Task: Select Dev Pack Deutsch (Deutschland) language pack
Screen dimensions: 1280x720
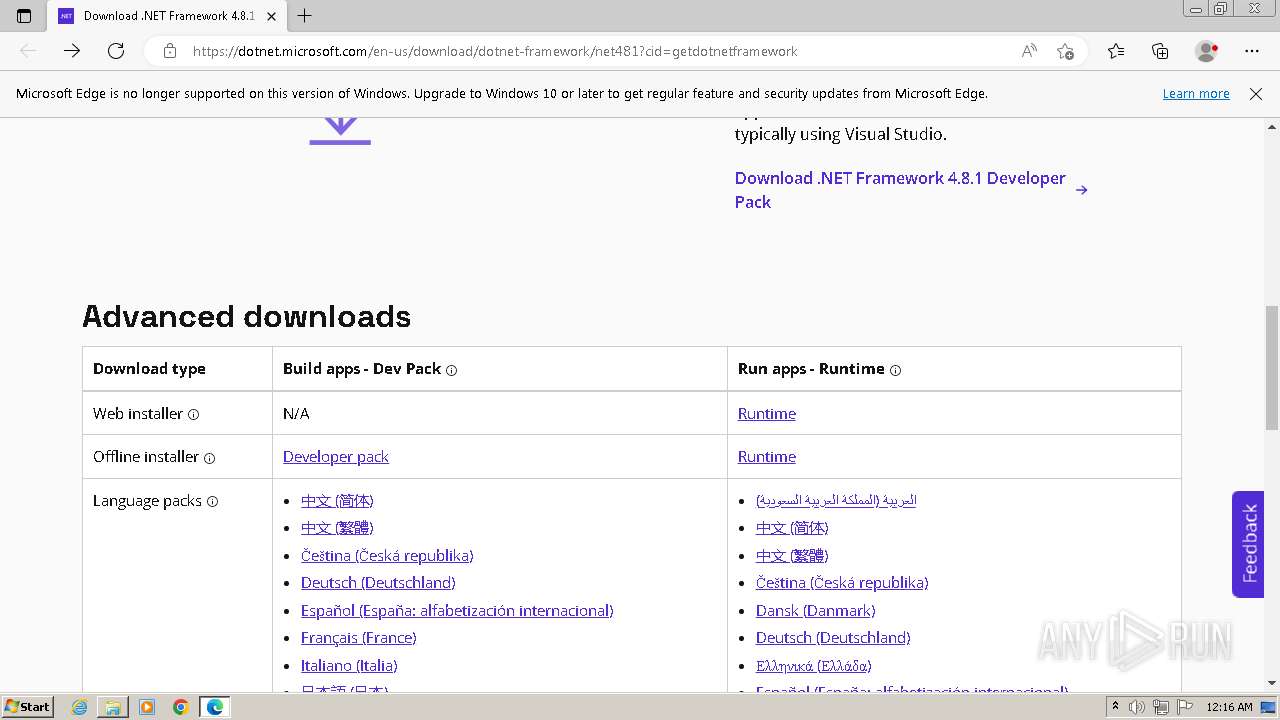Action: pos(378,582)
